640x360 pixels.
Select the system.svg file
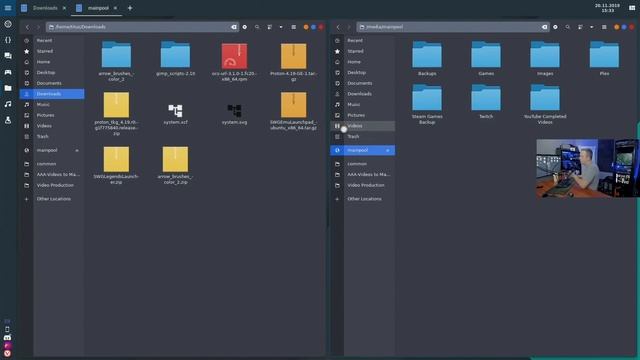click(234, 114)
